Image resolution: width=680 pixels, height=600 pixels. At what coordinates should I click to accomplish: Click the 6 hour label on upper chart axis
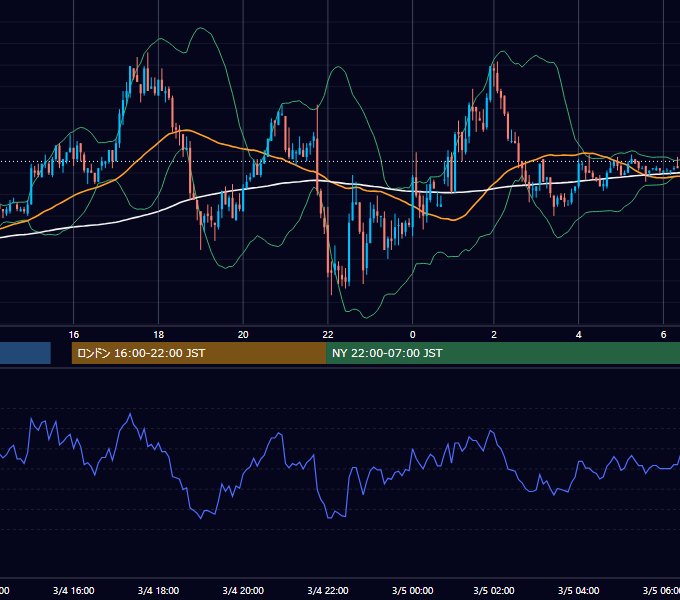tap(663, 335)
